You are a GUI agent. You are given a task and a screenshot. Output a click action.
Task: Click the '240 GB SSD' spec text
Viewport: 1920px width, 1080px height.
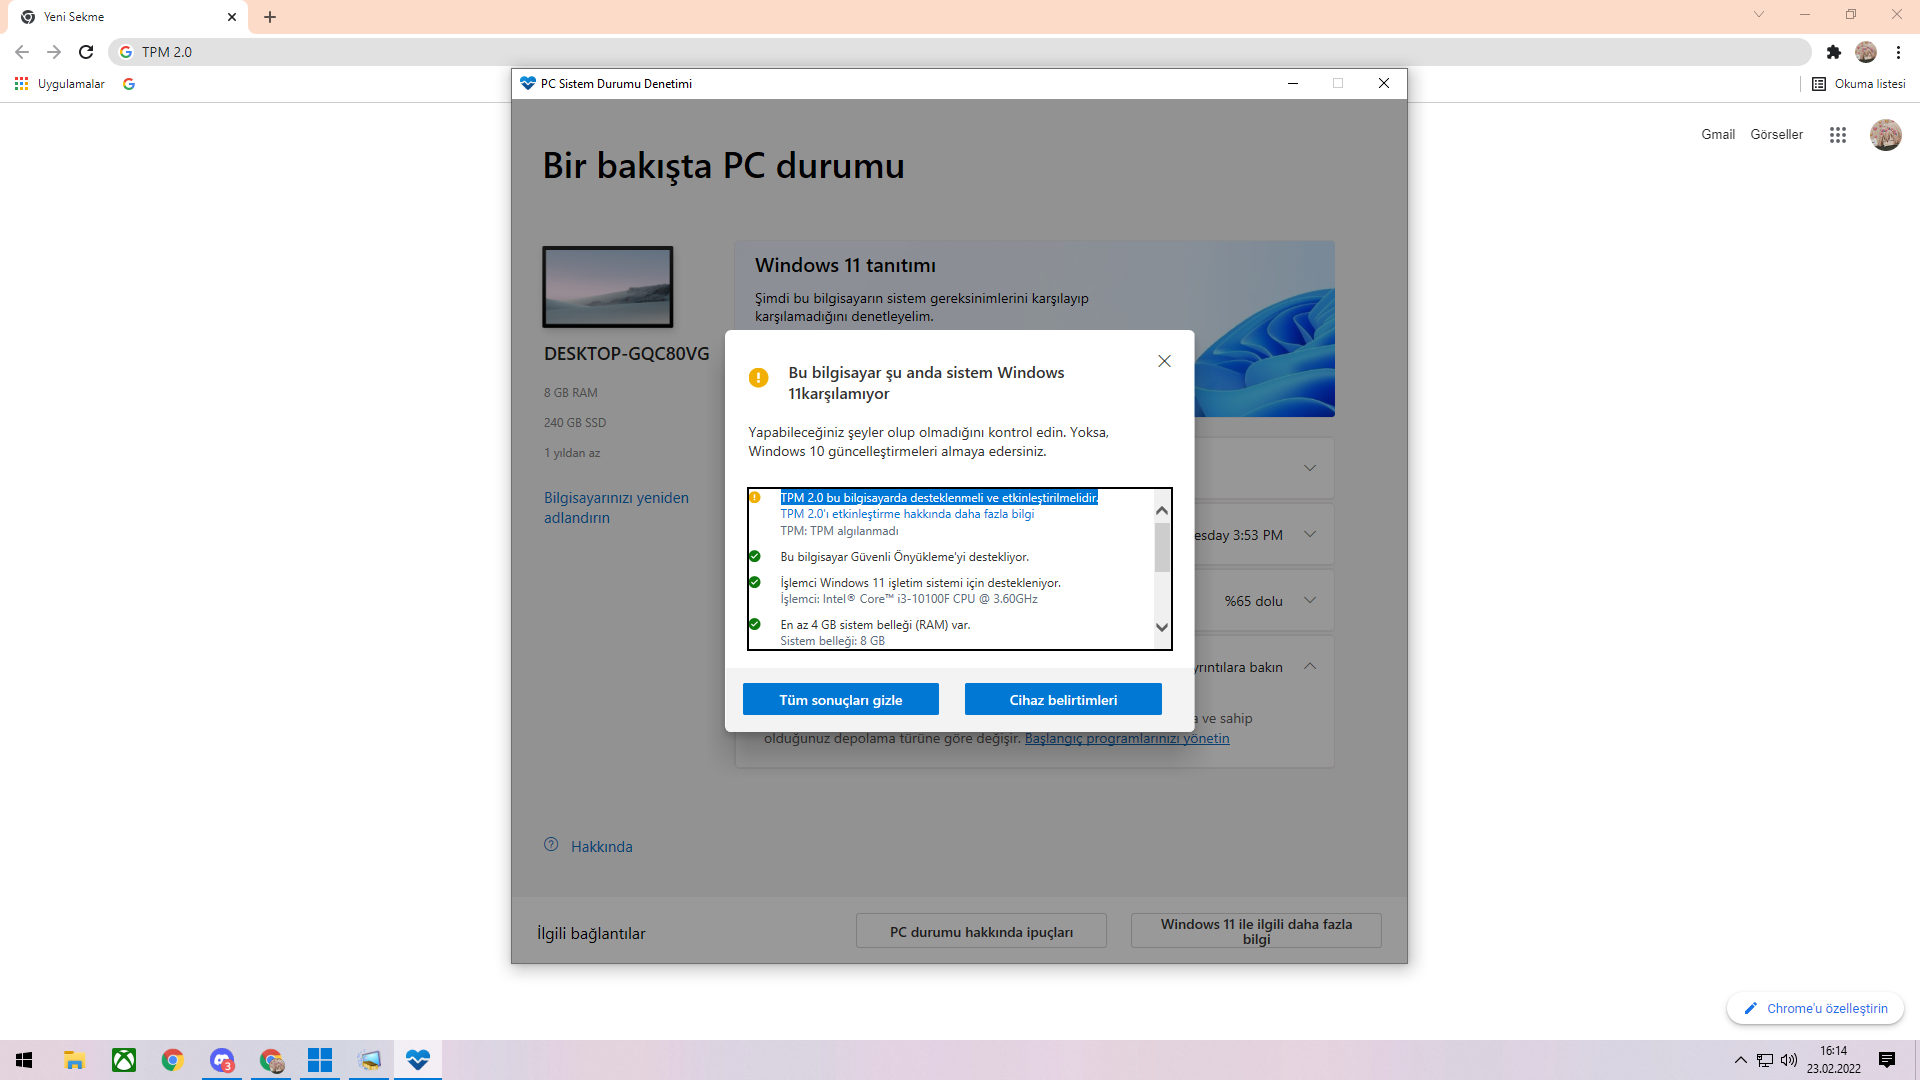pos(575,423)
